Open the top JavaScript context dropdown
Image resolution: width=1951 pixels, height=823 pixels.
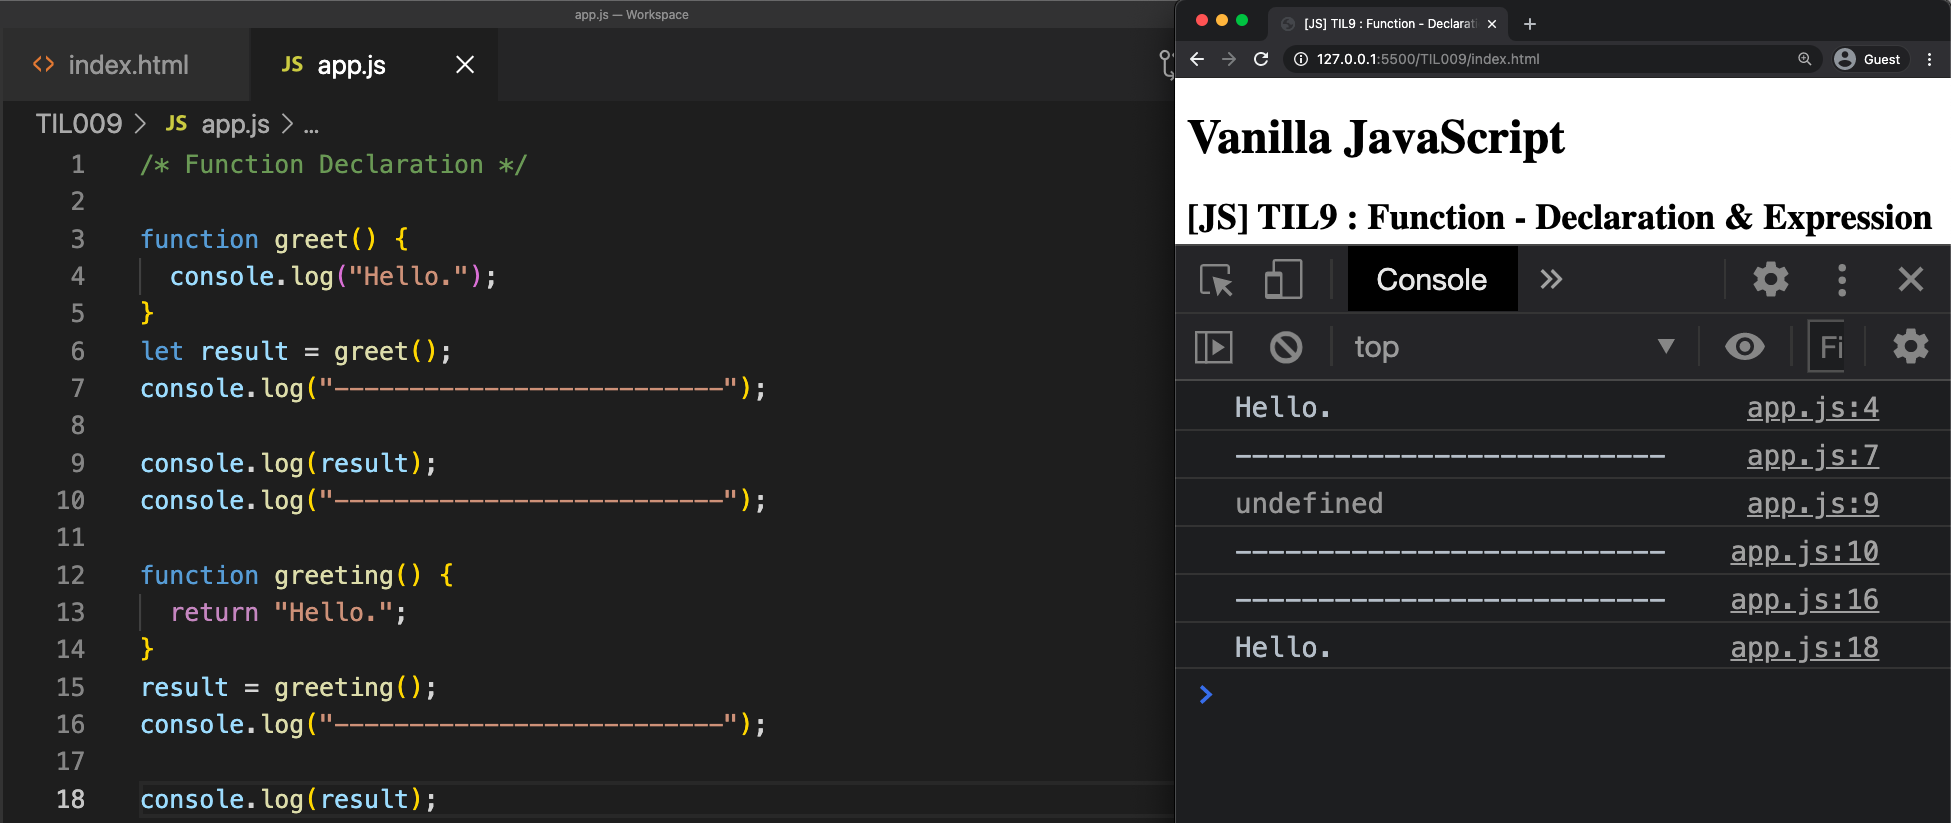1514,347
